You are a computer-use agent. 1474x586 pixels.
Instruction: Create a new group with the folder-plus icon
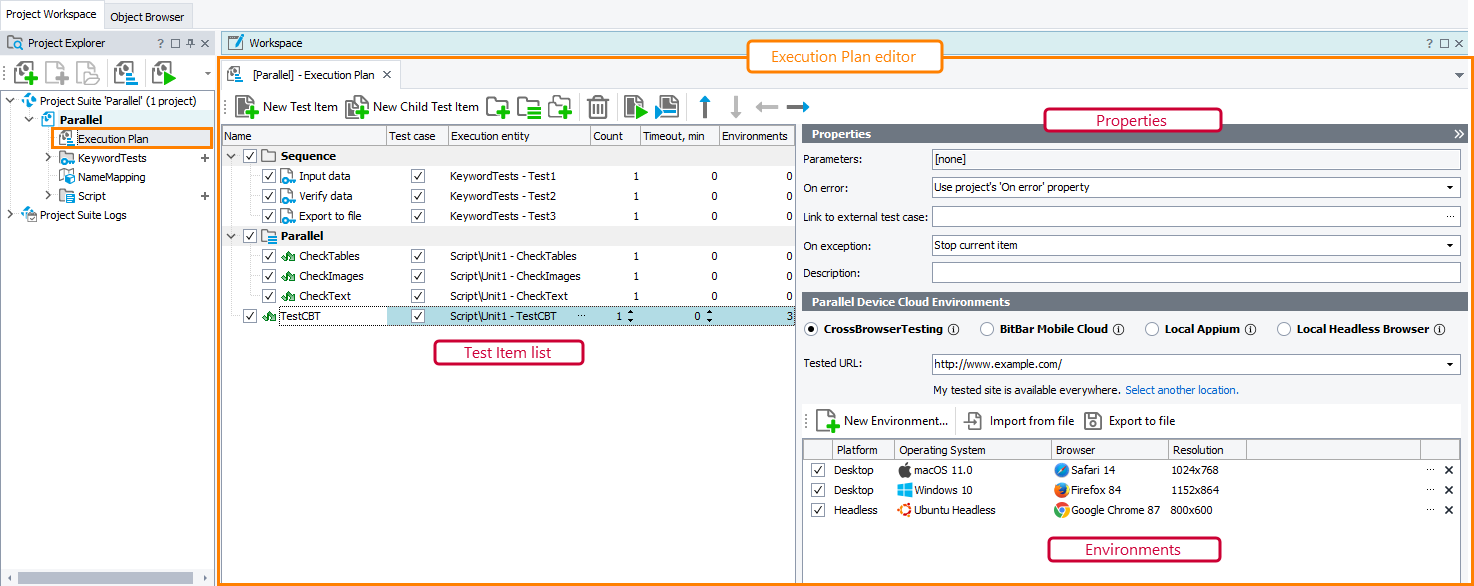[498, 107]
